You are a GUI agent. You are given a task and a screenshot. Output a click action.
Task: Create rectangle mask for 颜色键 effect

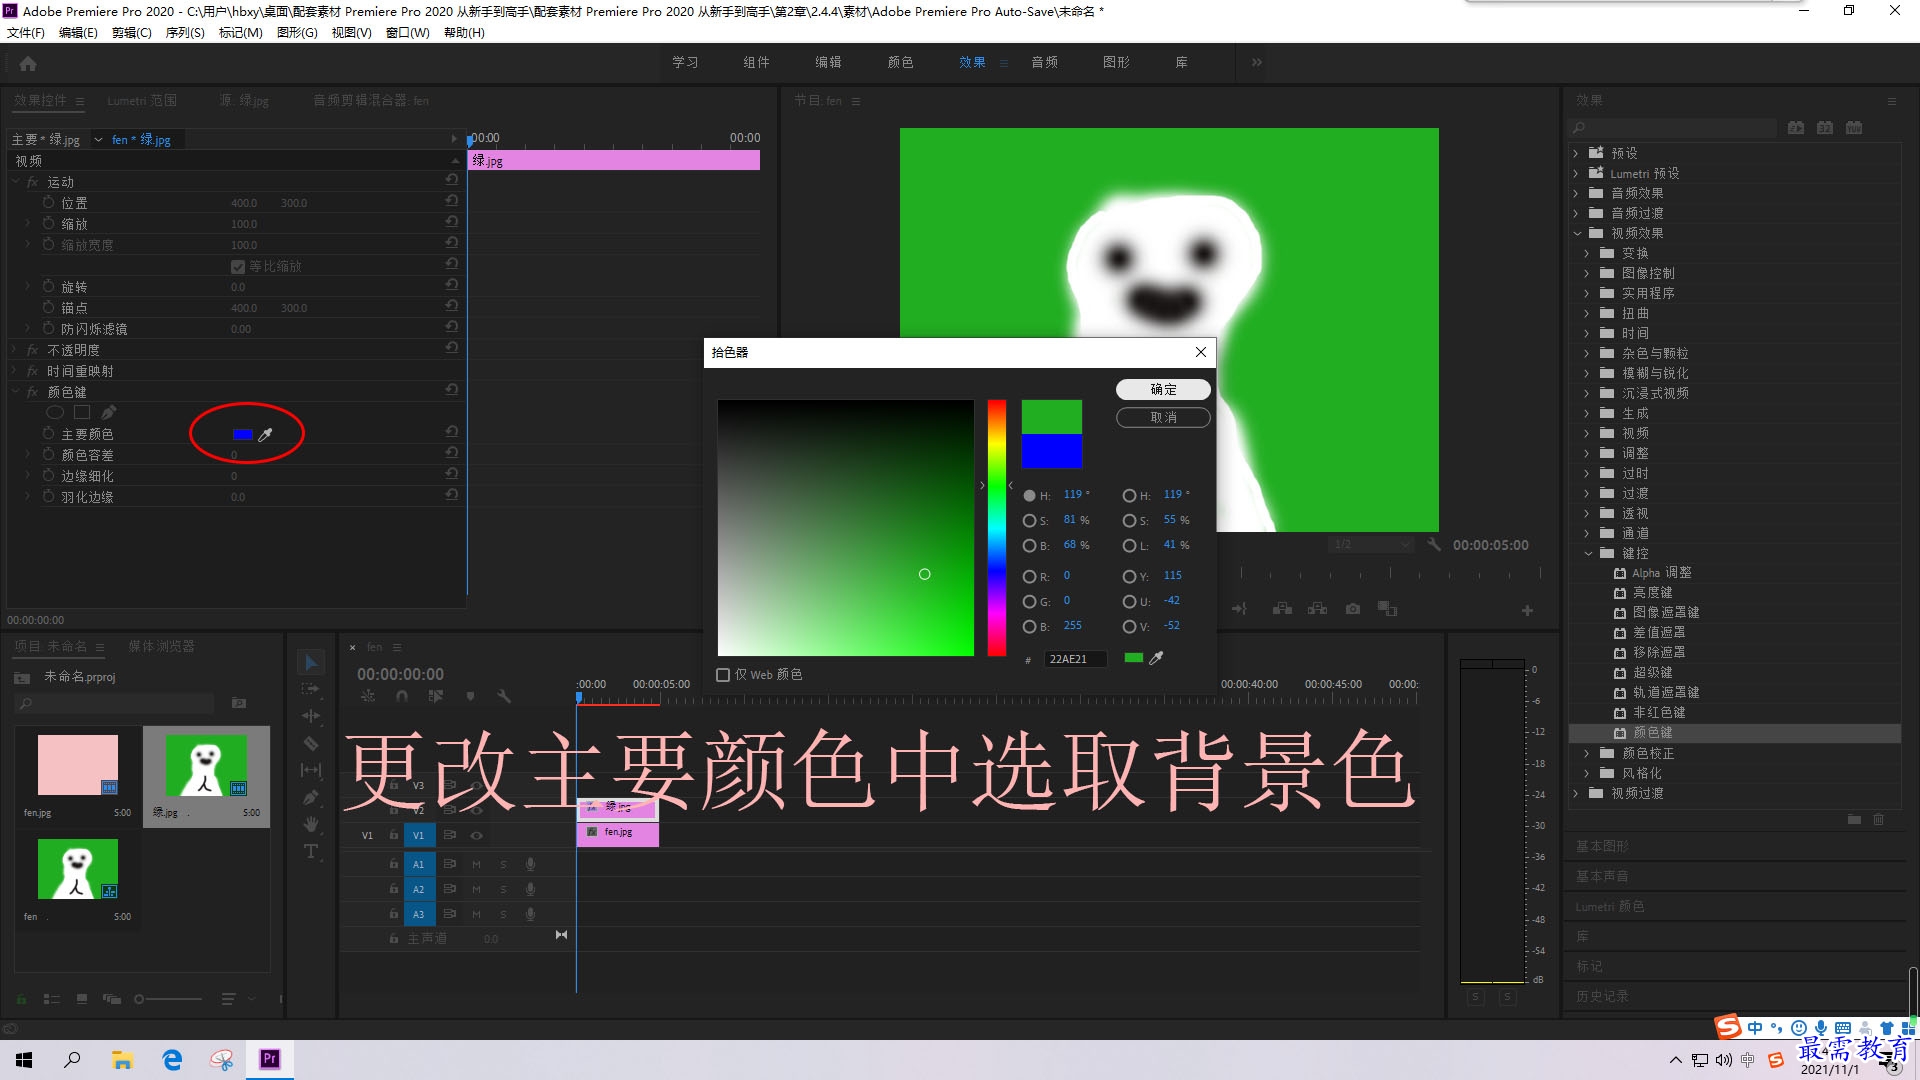[82, 412]
